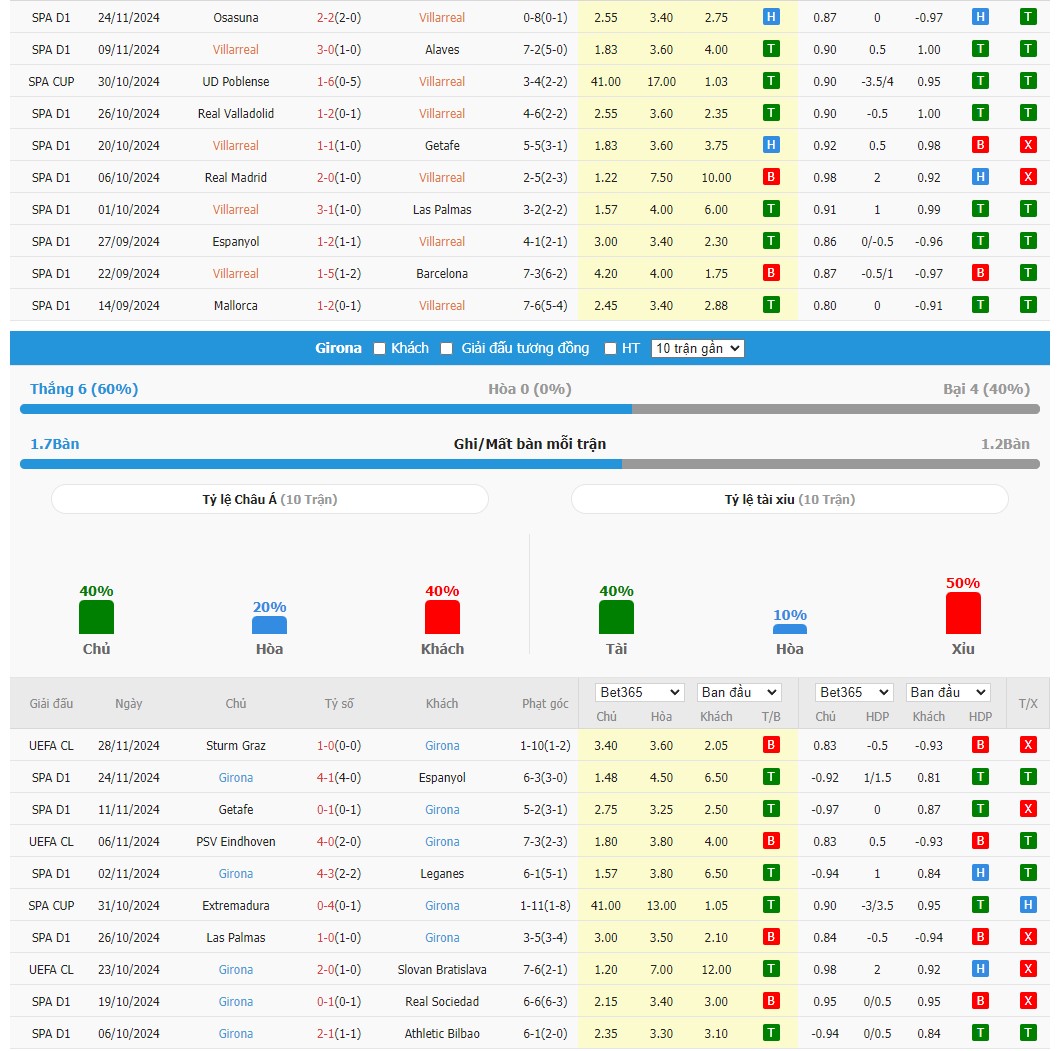Screen dimensions: 1059x1051
Task: Enable the Giải đấu tương đồng checkbox
Action: [x=446, y=349]
